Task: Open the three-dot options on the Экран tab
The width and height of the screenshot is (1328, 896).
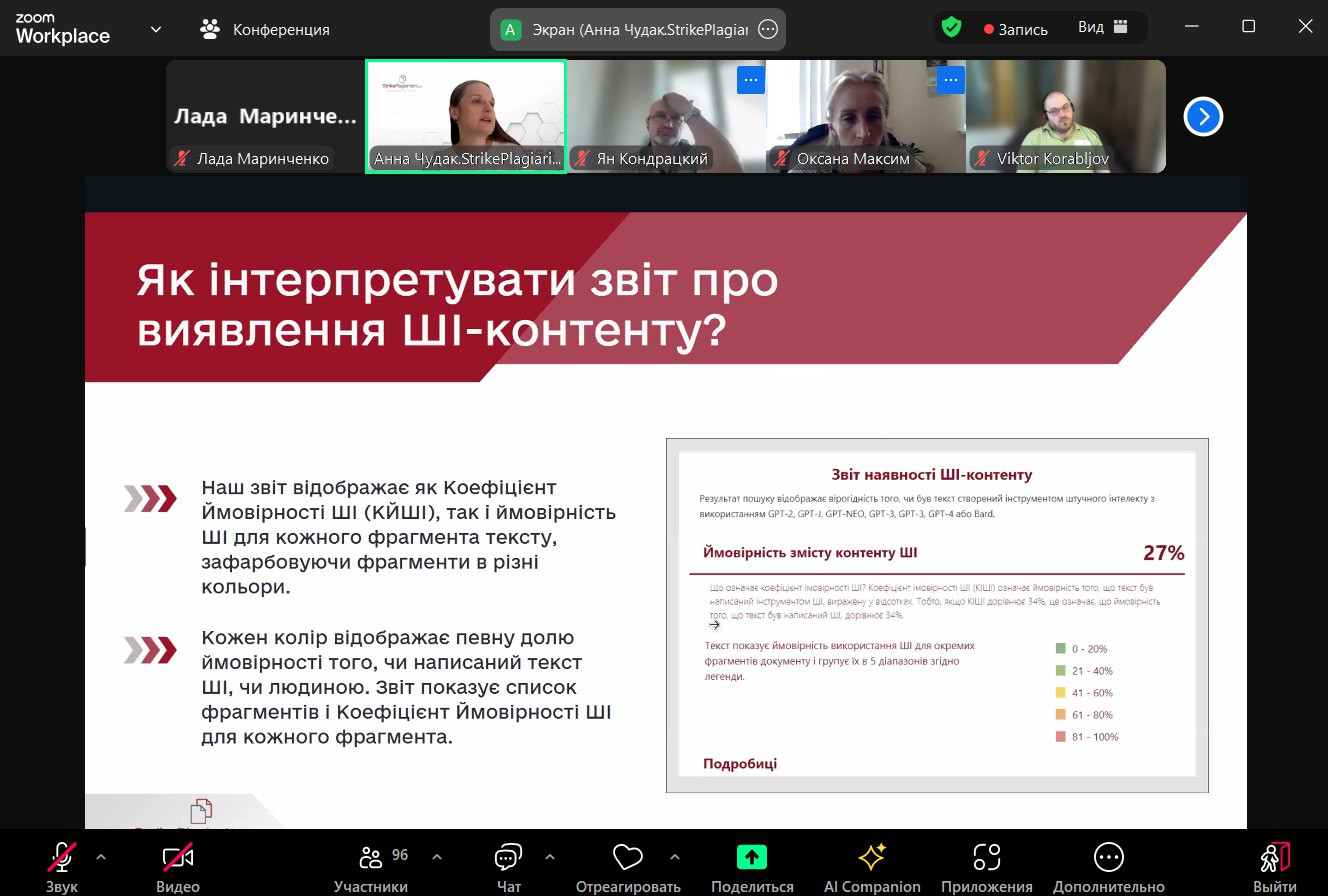Action: pyautogui.click(x=768, y=29)
